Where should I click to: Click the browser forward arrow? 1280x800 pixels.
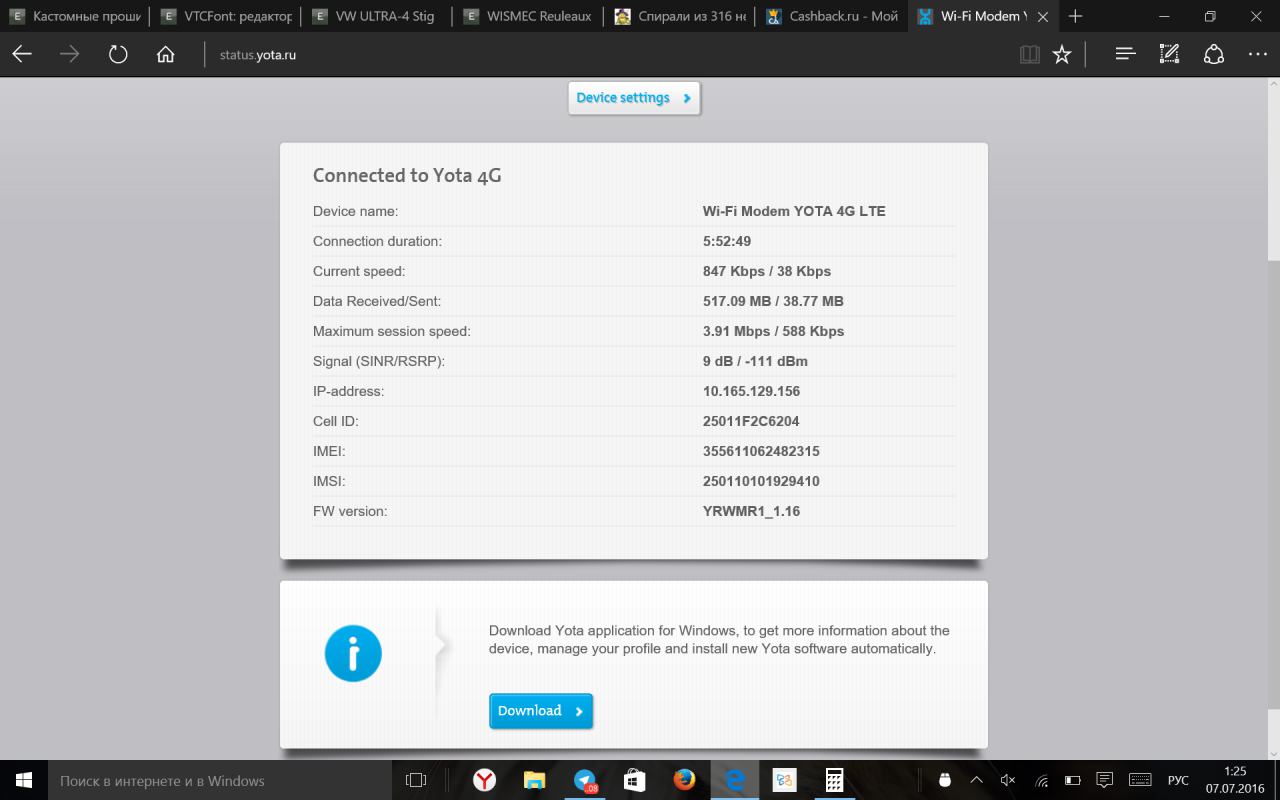(x=70, y=55)
